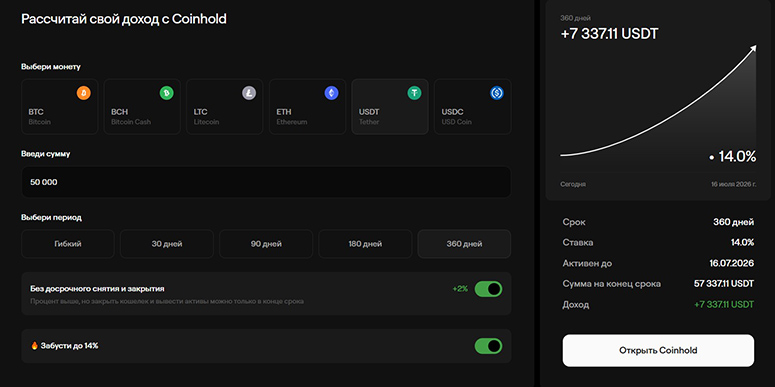775x387 pixels.
Task: Select the USDT Tether card
Action: [x=390, y=107]
